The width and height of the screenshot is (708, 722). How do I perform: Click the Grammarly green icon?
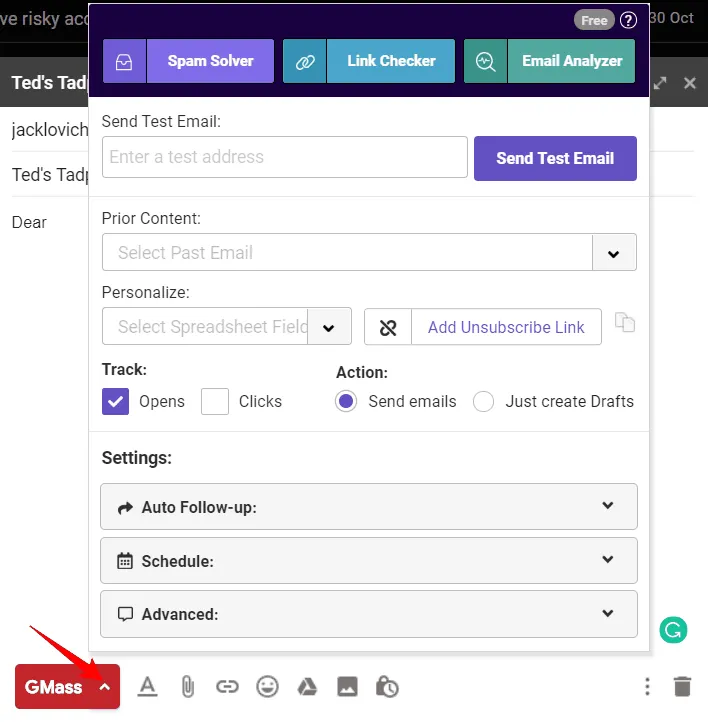673,630
